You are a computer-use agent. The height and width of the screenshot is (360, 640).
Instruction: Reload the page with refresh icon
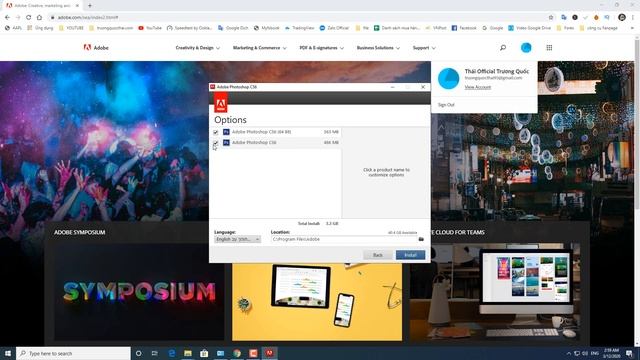point(29,18)
